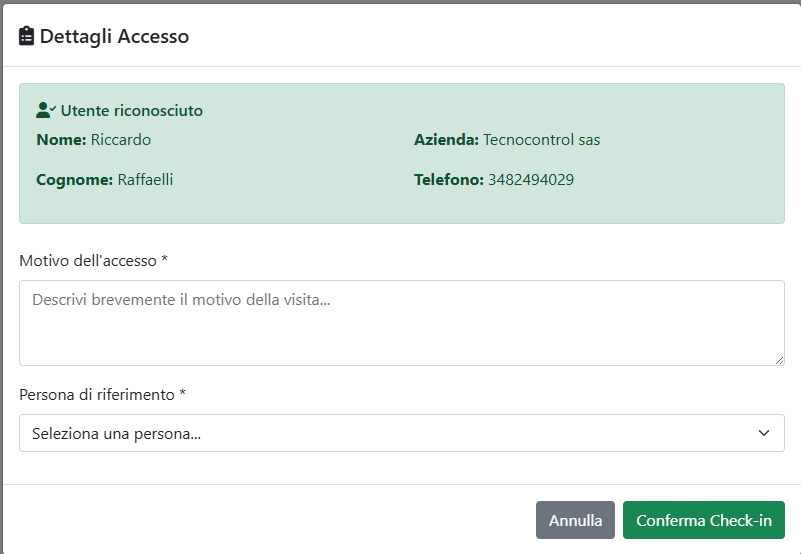The width and height of the screenshot is (801, 554).
Task: Open the Persona di riferimento dropdown
Action: tap(401, 433)
